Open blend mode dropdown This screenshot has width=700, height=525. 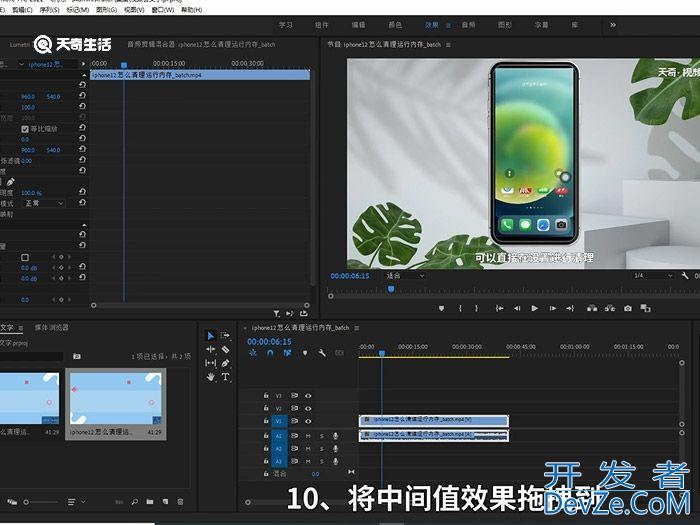click(44, 204)
